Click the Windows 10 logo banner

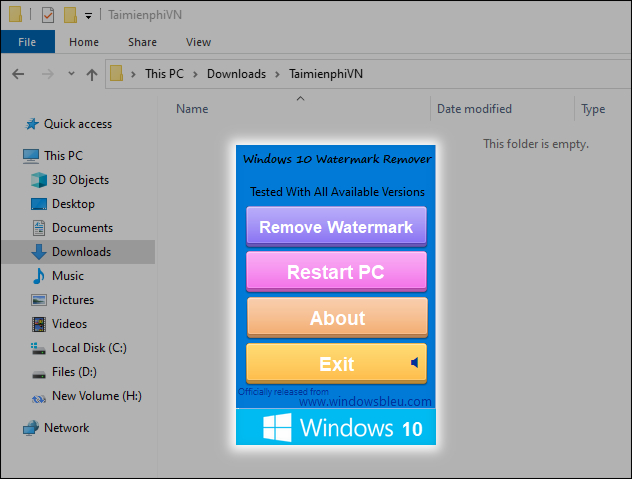336,427
